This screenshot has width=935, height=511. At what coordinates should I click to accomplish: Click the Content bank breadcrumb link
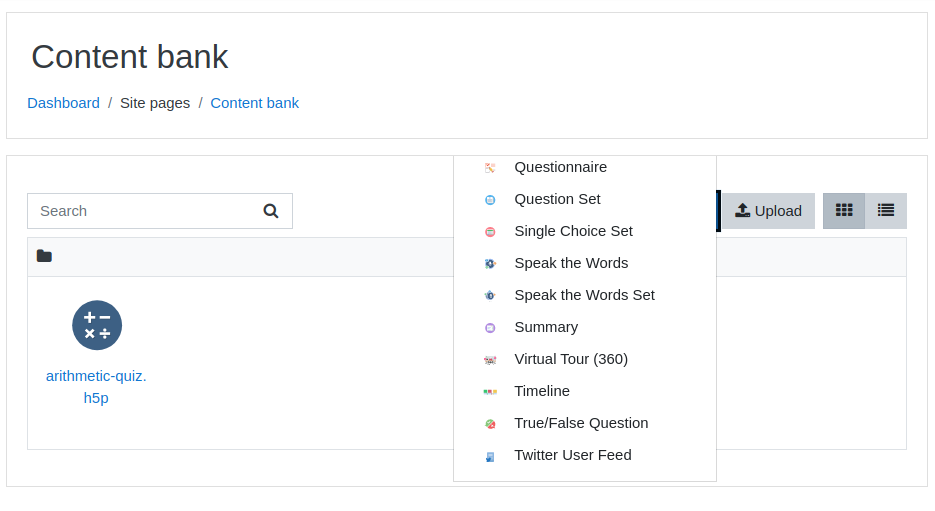pos(255,103)
